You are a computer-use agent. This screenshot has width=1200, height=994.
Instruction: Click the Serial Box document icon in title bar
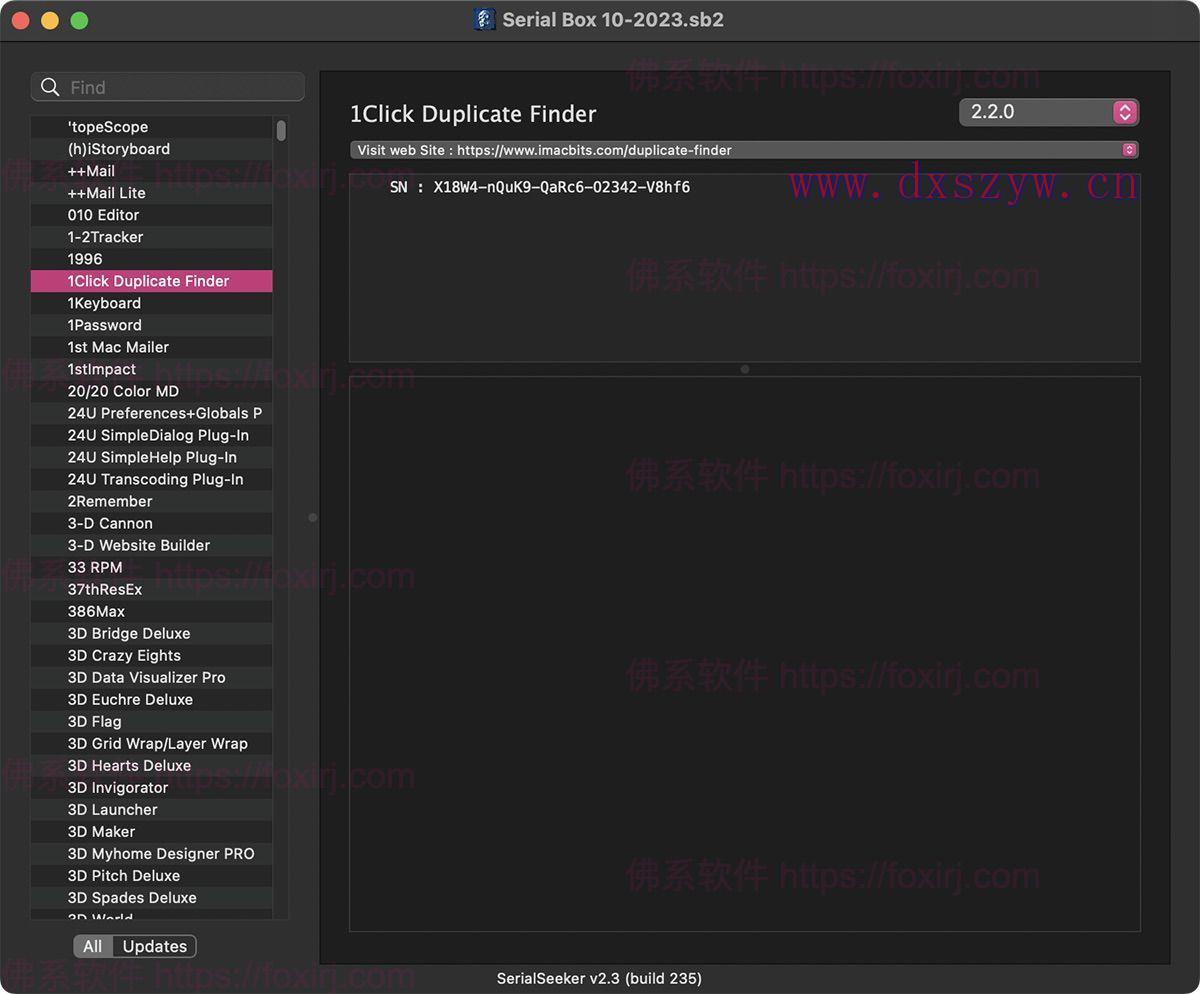click(x=484, y=19)
